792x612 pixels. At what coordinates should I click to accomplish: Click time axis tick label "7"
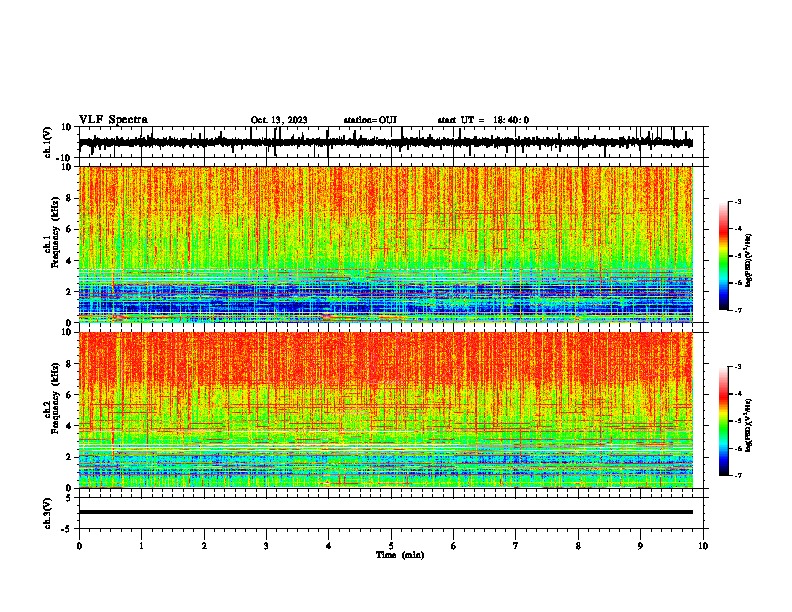point(516,546)
